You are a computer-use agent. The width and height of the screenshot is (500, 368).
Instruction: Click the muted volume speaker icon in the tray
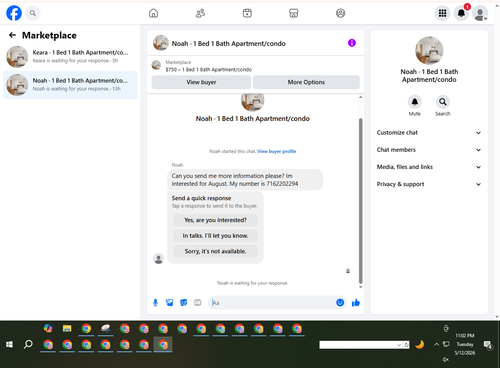(x=446, y=359)
